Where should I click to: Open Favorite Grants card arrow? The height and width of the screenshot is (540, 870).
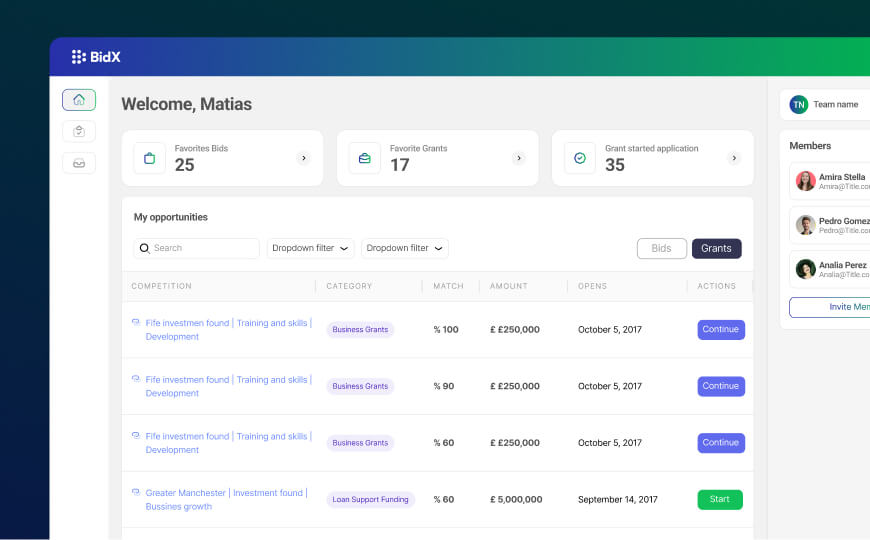(519, 158)
